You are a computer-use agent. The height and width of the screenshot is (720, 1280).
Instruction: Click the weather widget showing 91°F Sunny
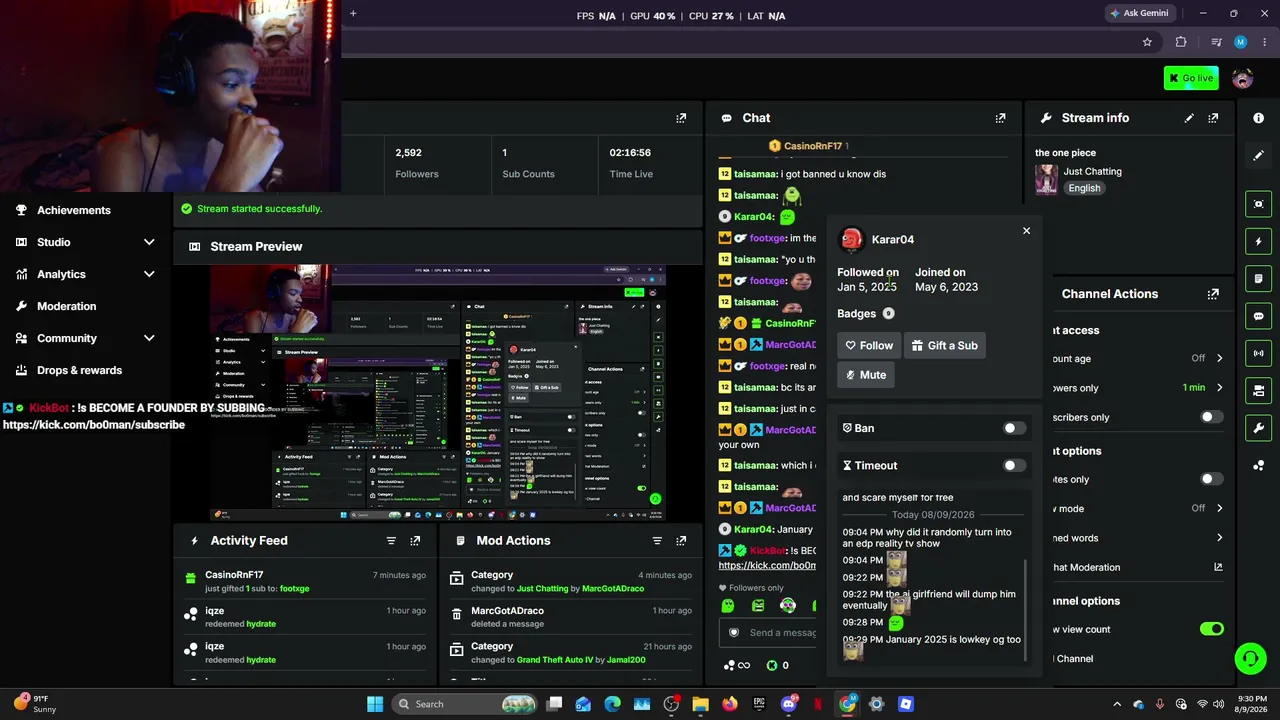tap(33, 704)
